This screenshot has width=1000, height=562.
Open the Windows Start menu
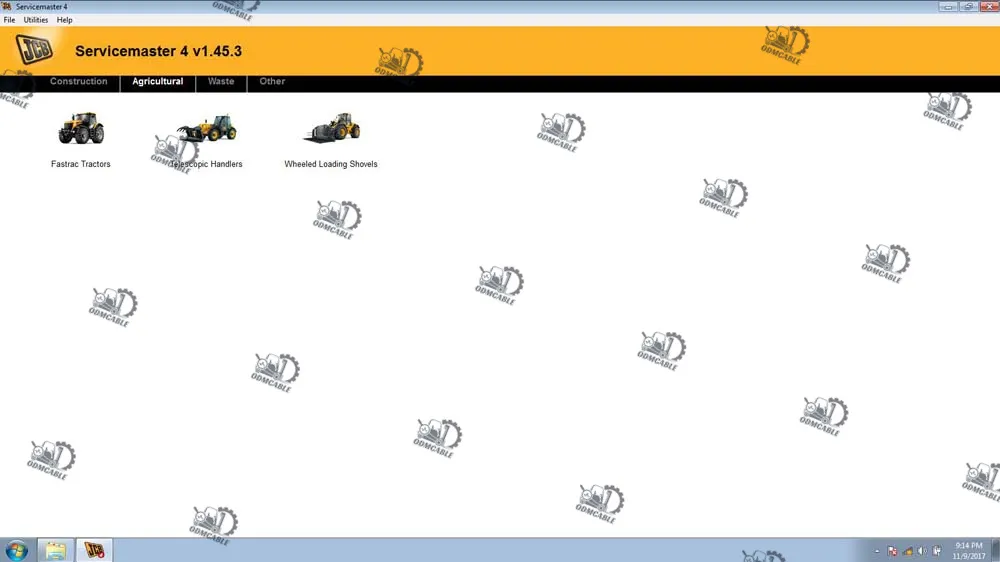[x=17, y=551]
